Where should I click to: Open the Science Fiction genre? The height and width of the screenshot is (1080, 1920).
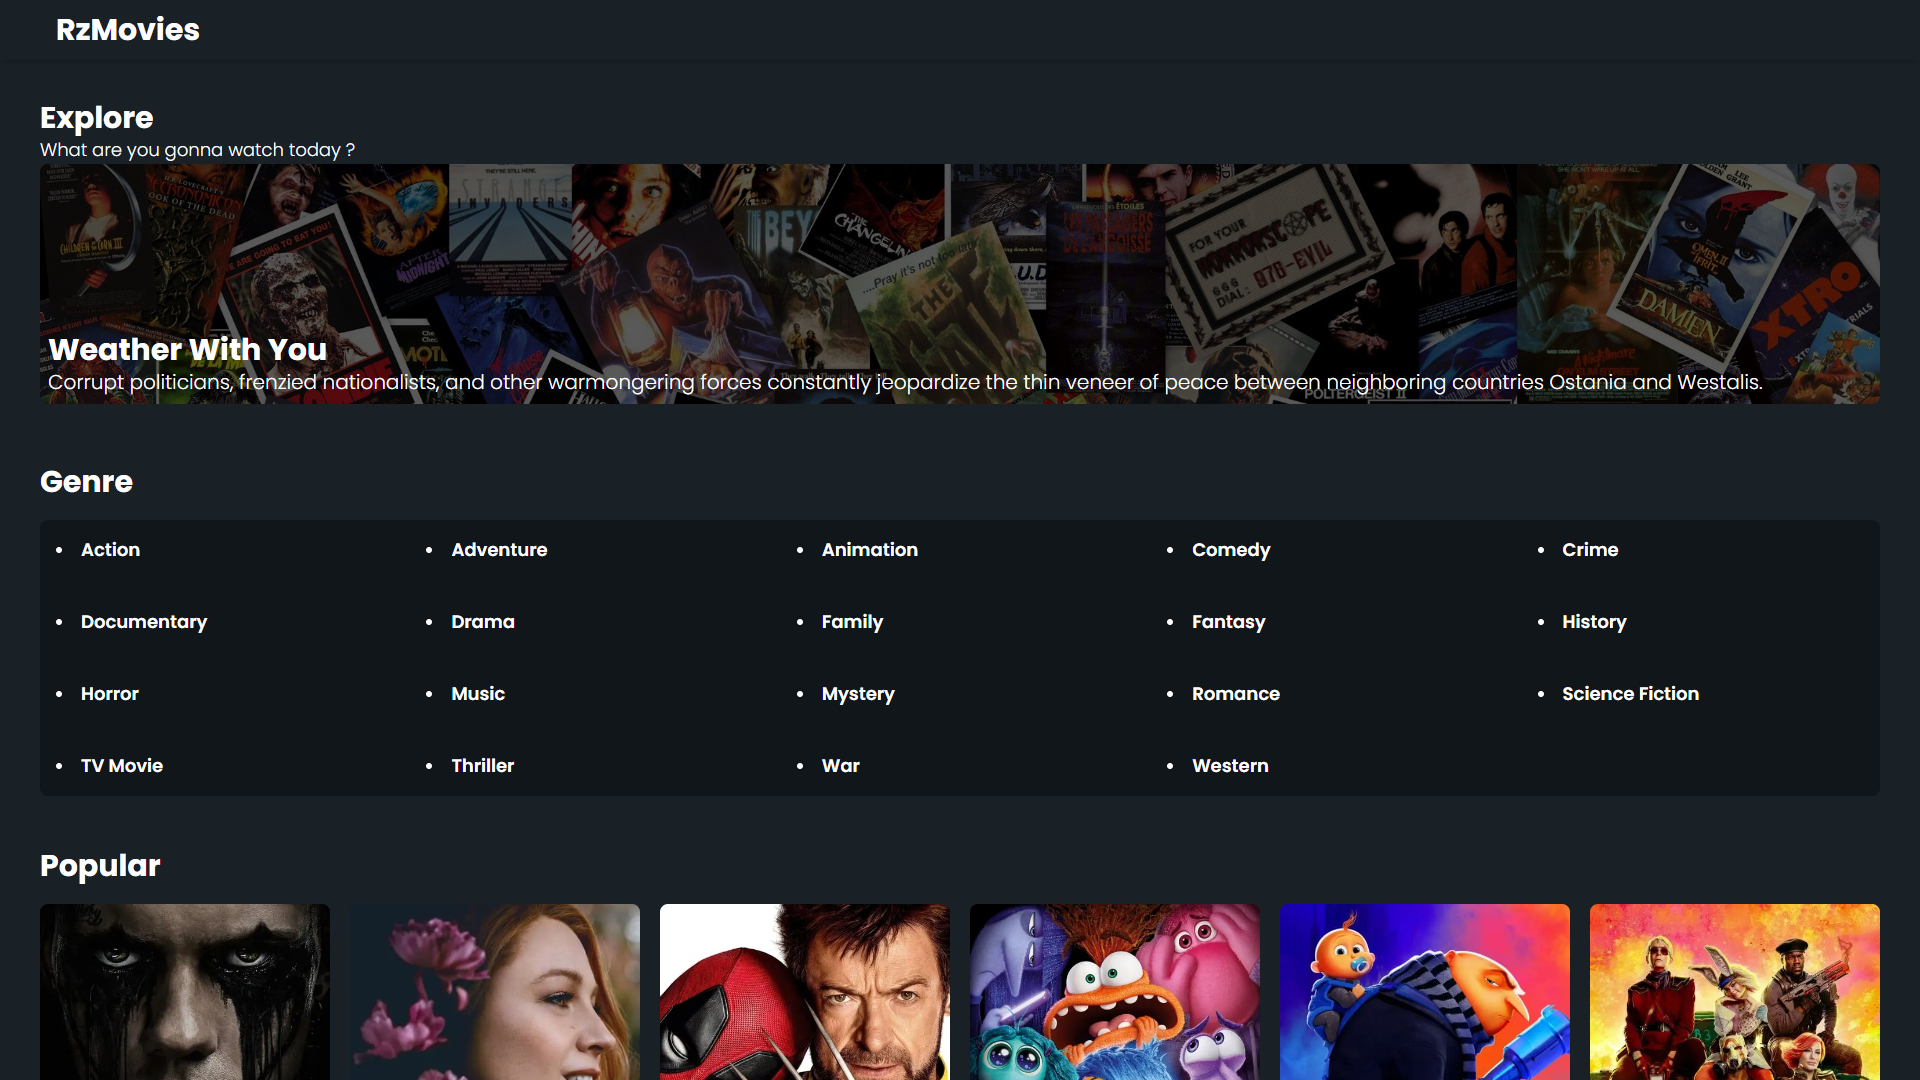click(x=1630, y=693)
